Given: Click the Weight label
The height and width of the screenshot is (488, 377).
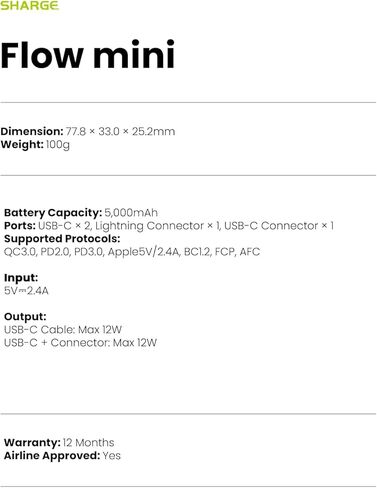Looking at the screenshot, I should (x=22, y=145).
